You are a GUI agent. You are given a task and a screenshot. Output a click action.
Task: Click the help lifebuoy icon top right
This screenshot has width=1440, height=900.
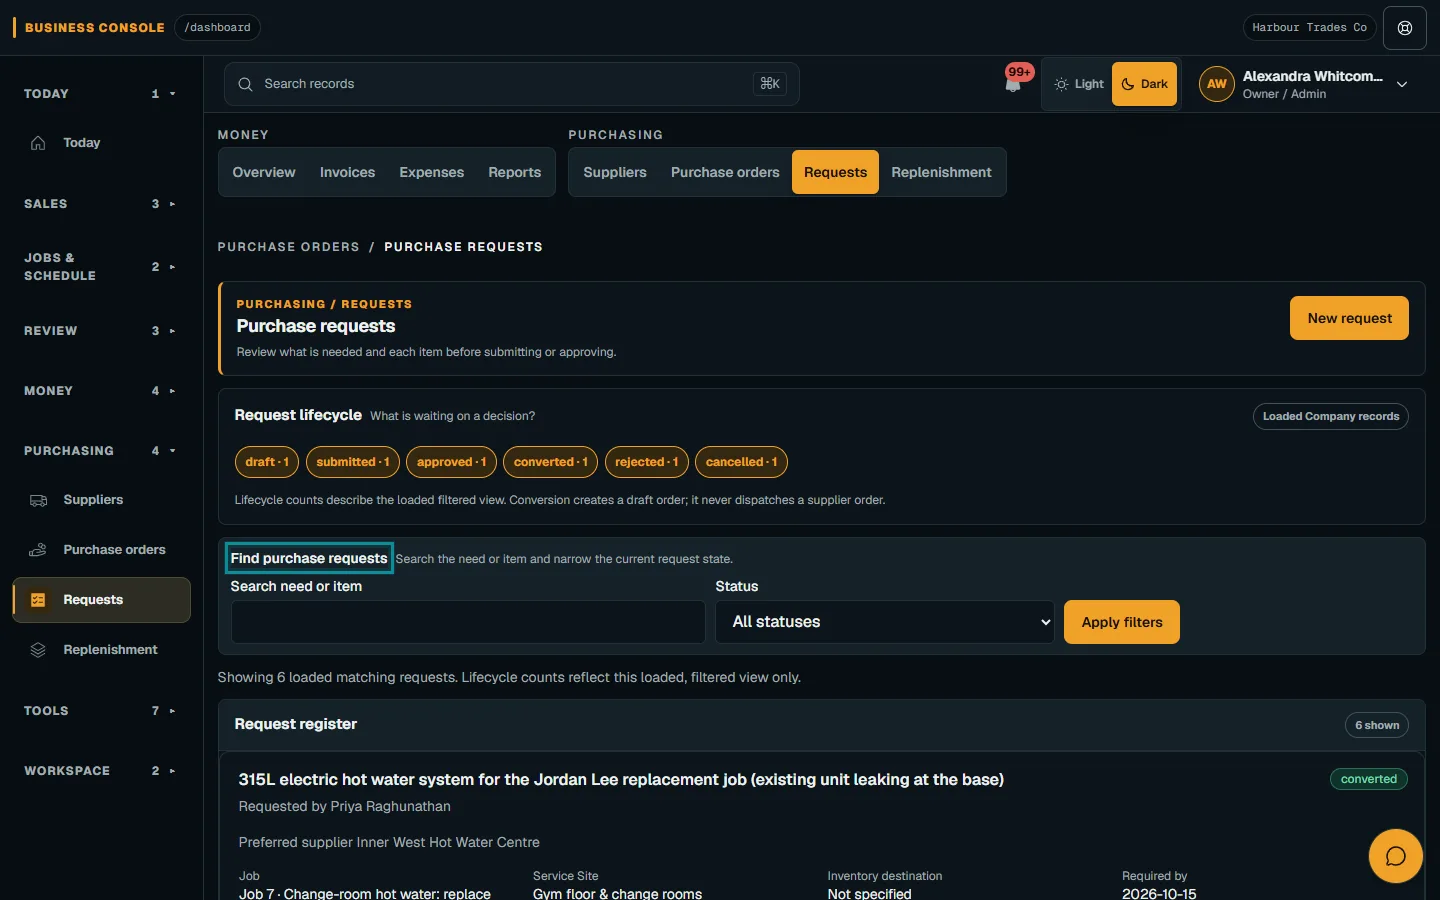point(1405,28)
